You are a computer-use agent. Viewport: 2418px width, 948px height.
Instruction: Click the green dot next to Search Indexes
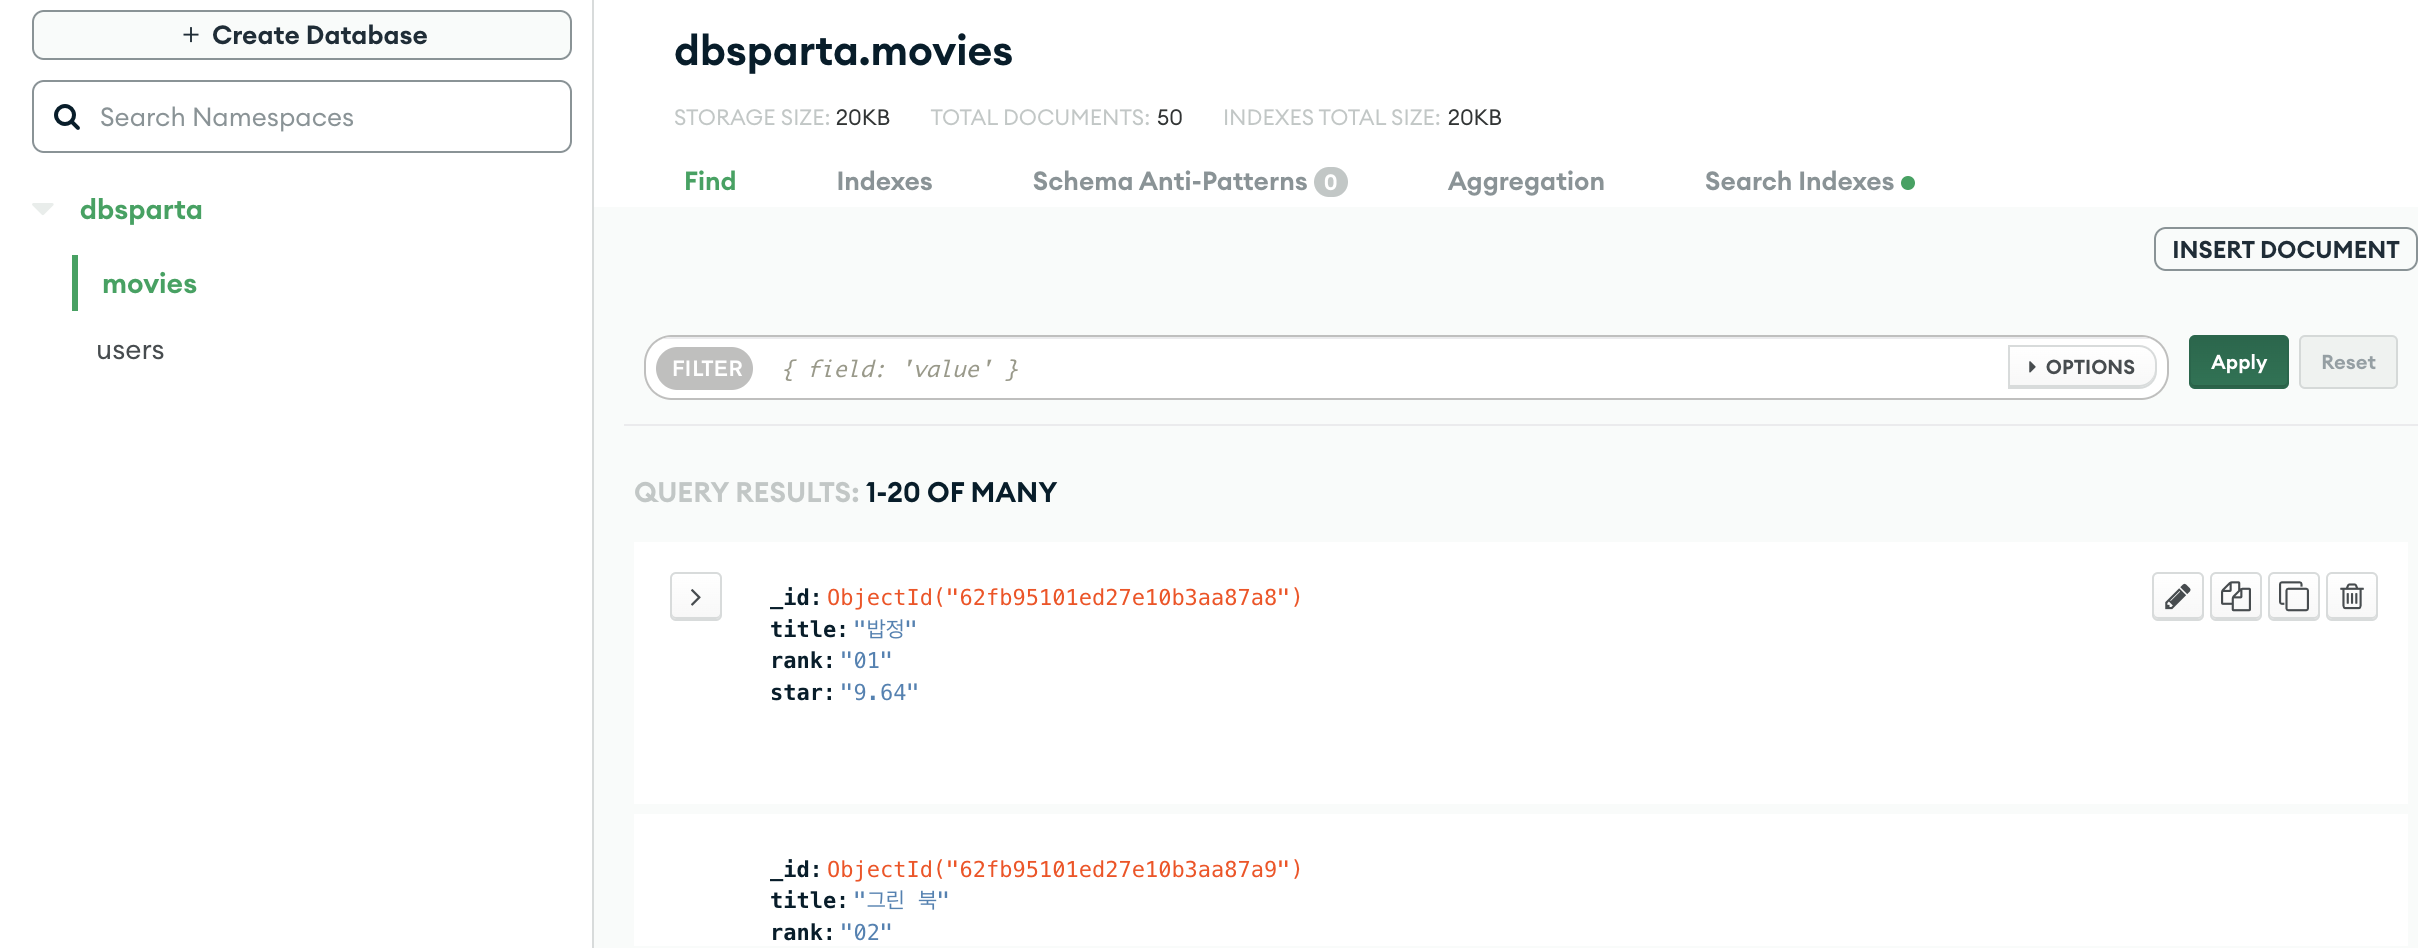click(1908, 183)
